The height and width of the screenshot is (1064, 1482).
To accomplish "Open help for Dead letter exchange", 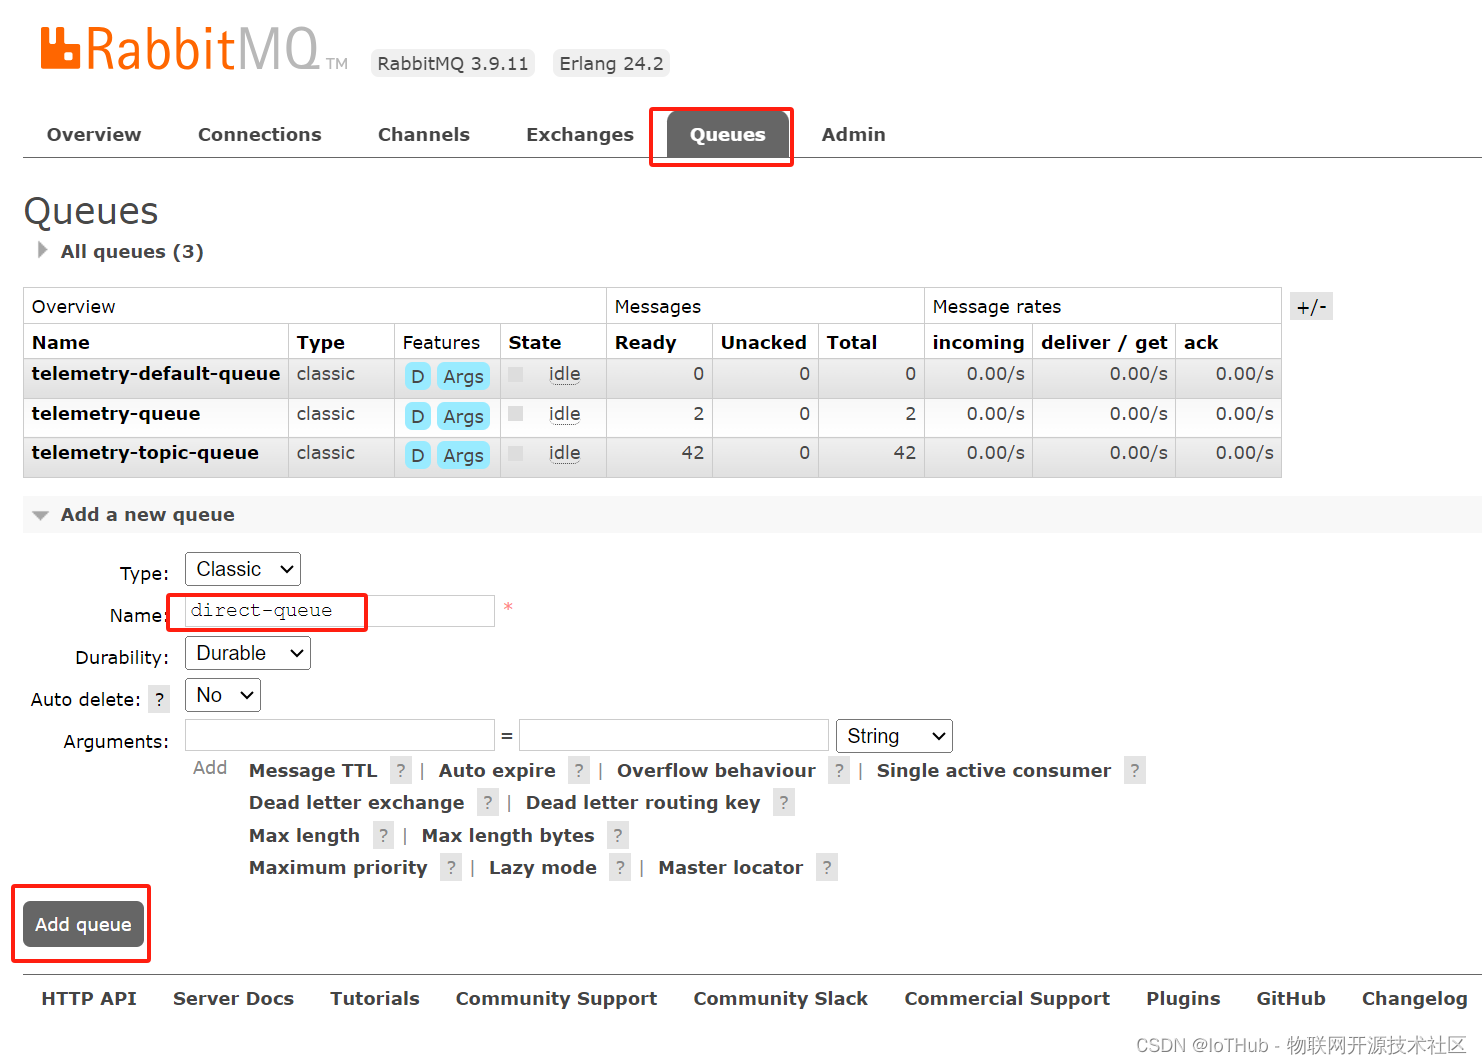I will pyautogui.click(x=488, y=802).
